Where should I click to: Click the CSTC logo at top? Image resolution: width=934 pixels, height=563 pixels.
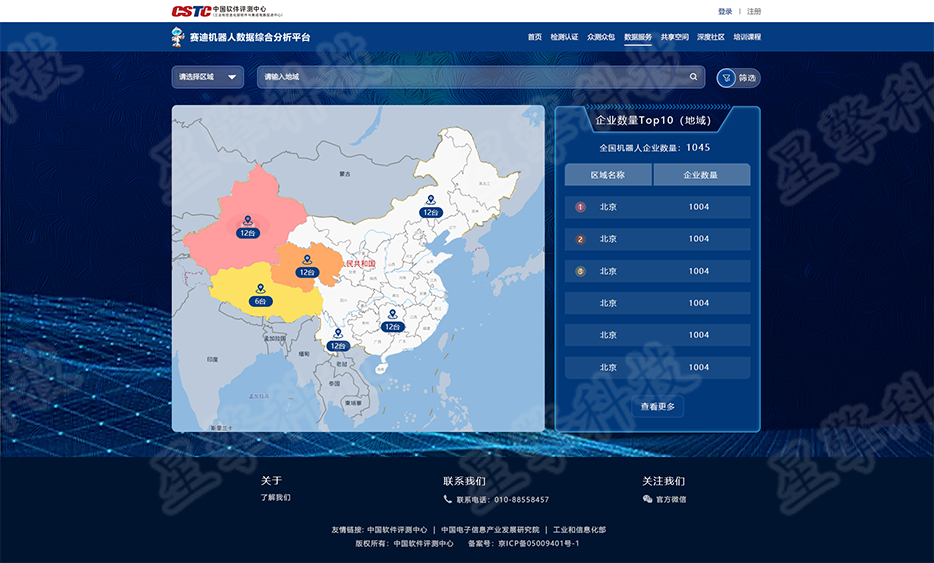pos(191,11)
